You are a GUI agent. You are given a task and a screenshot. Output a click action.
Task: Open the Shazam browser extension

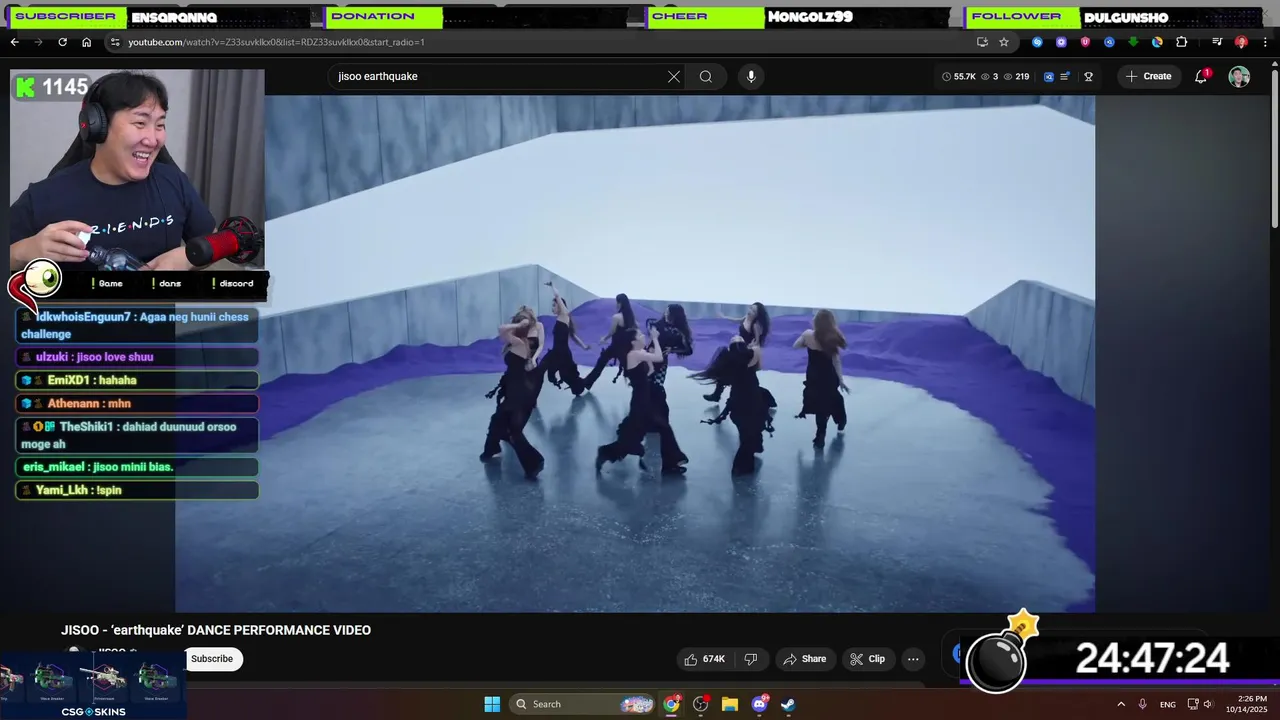pos(1037,42)
